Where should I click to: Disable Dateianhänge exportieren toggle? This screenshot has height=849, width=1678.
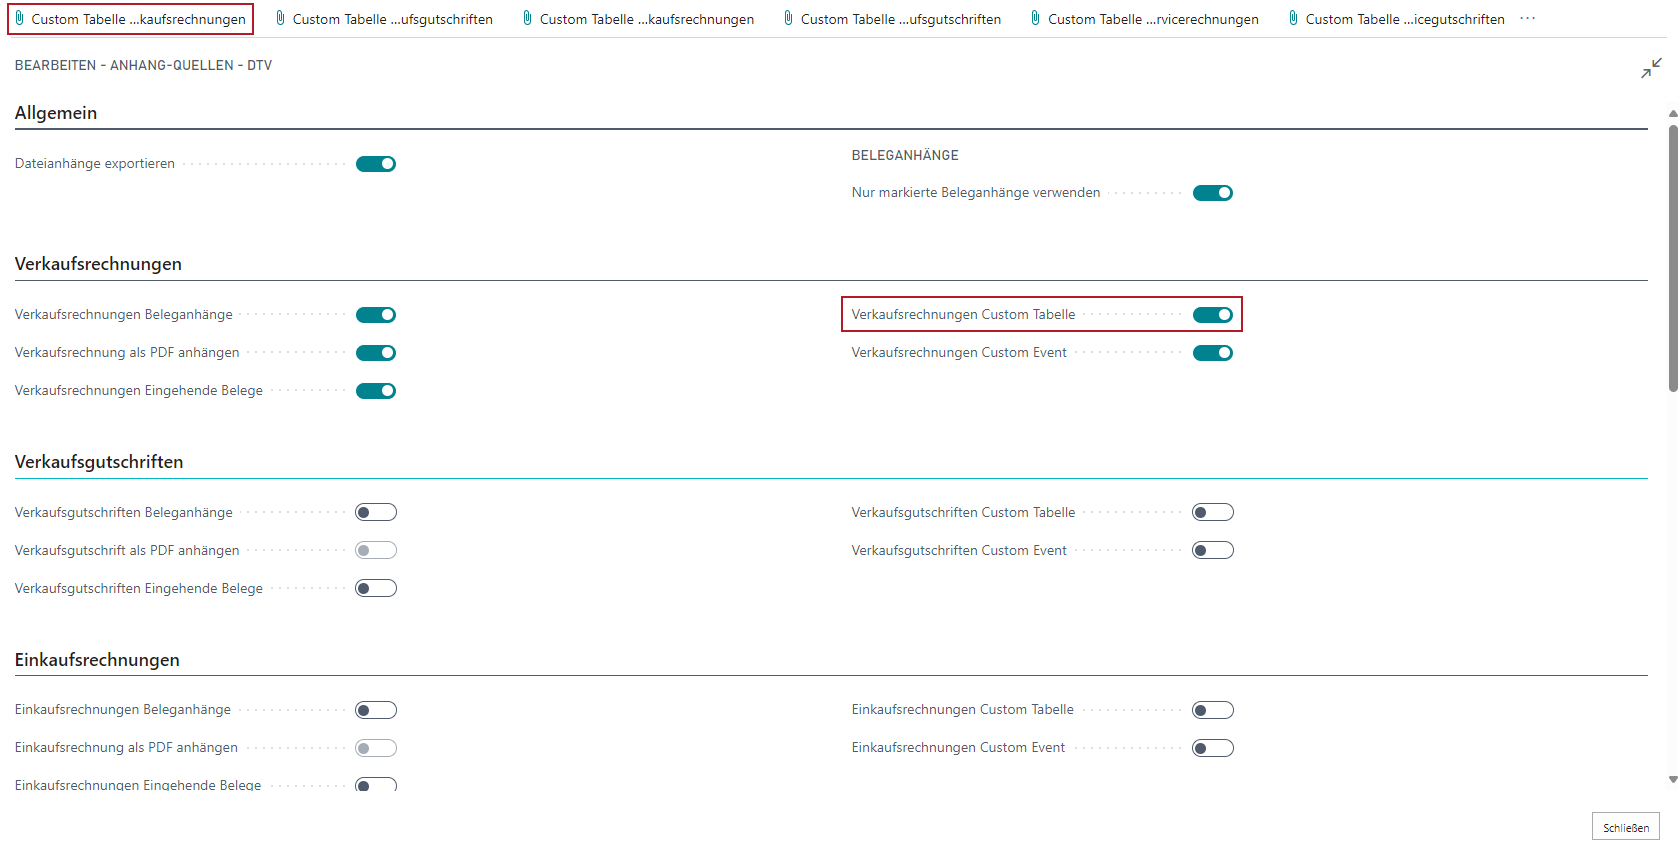376,164
